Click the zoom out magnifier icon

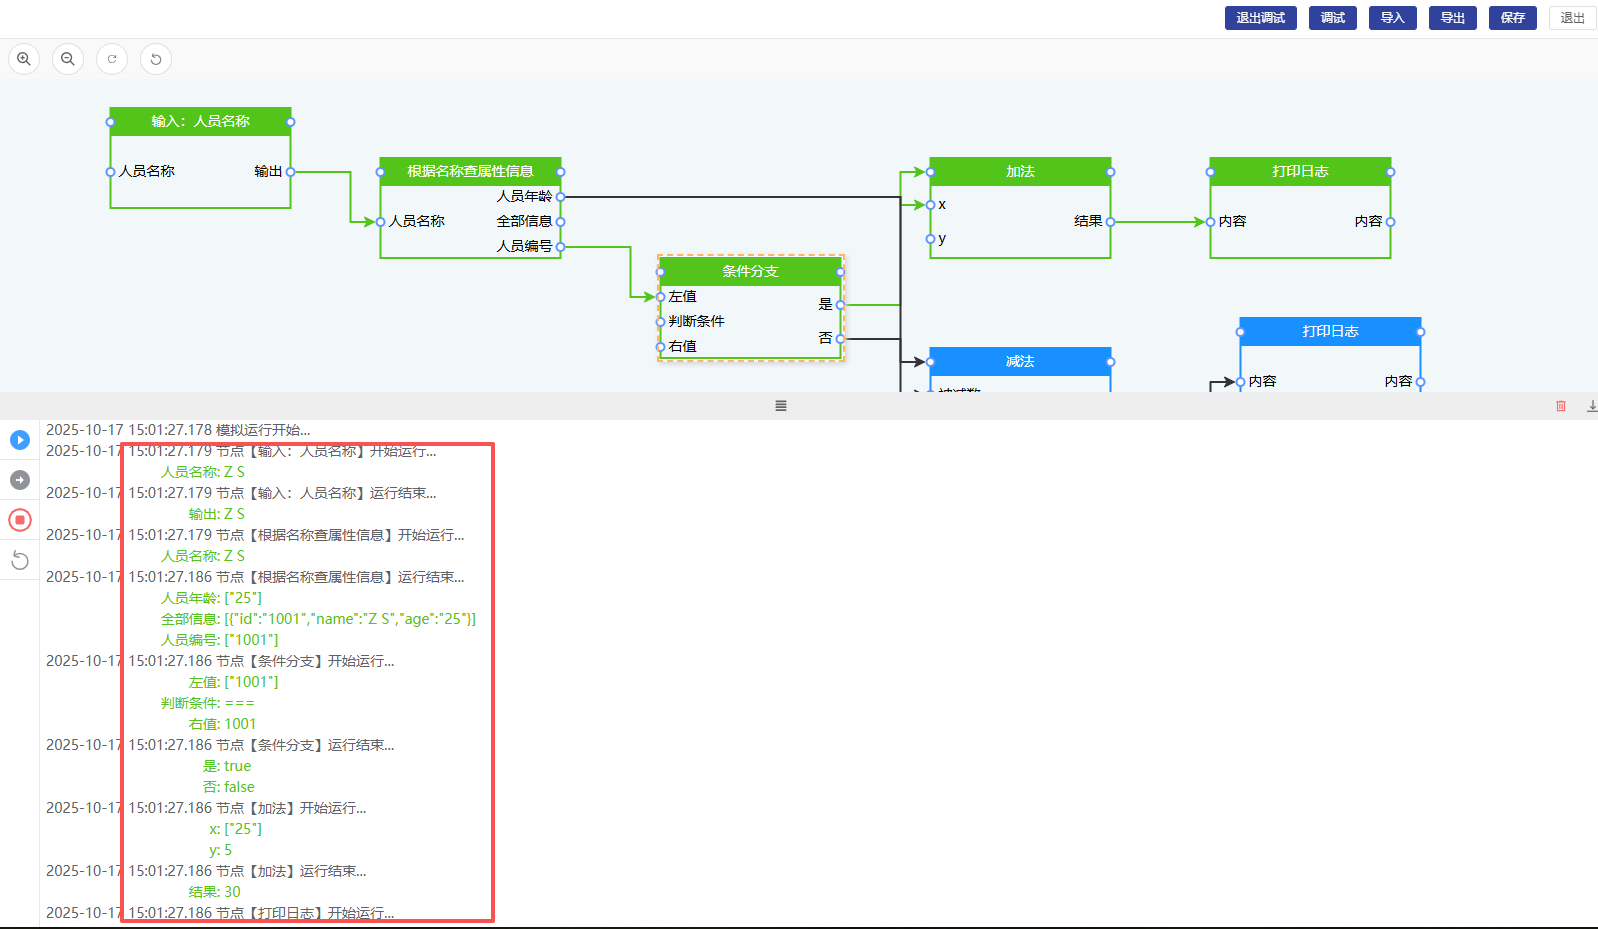[x=68, y=59]
